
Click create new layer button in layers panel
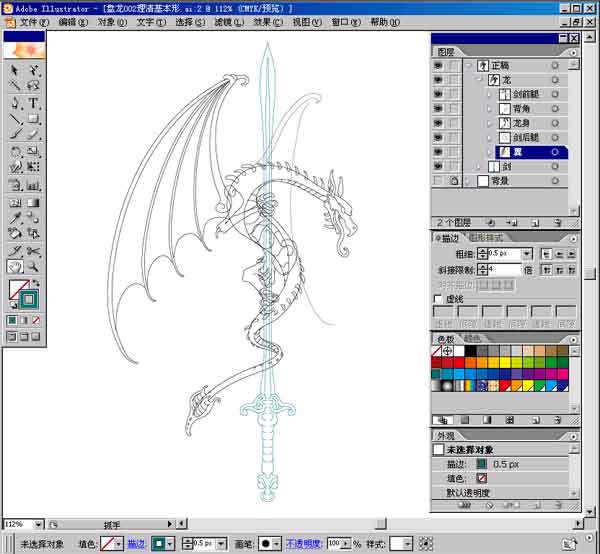point(535,223)
